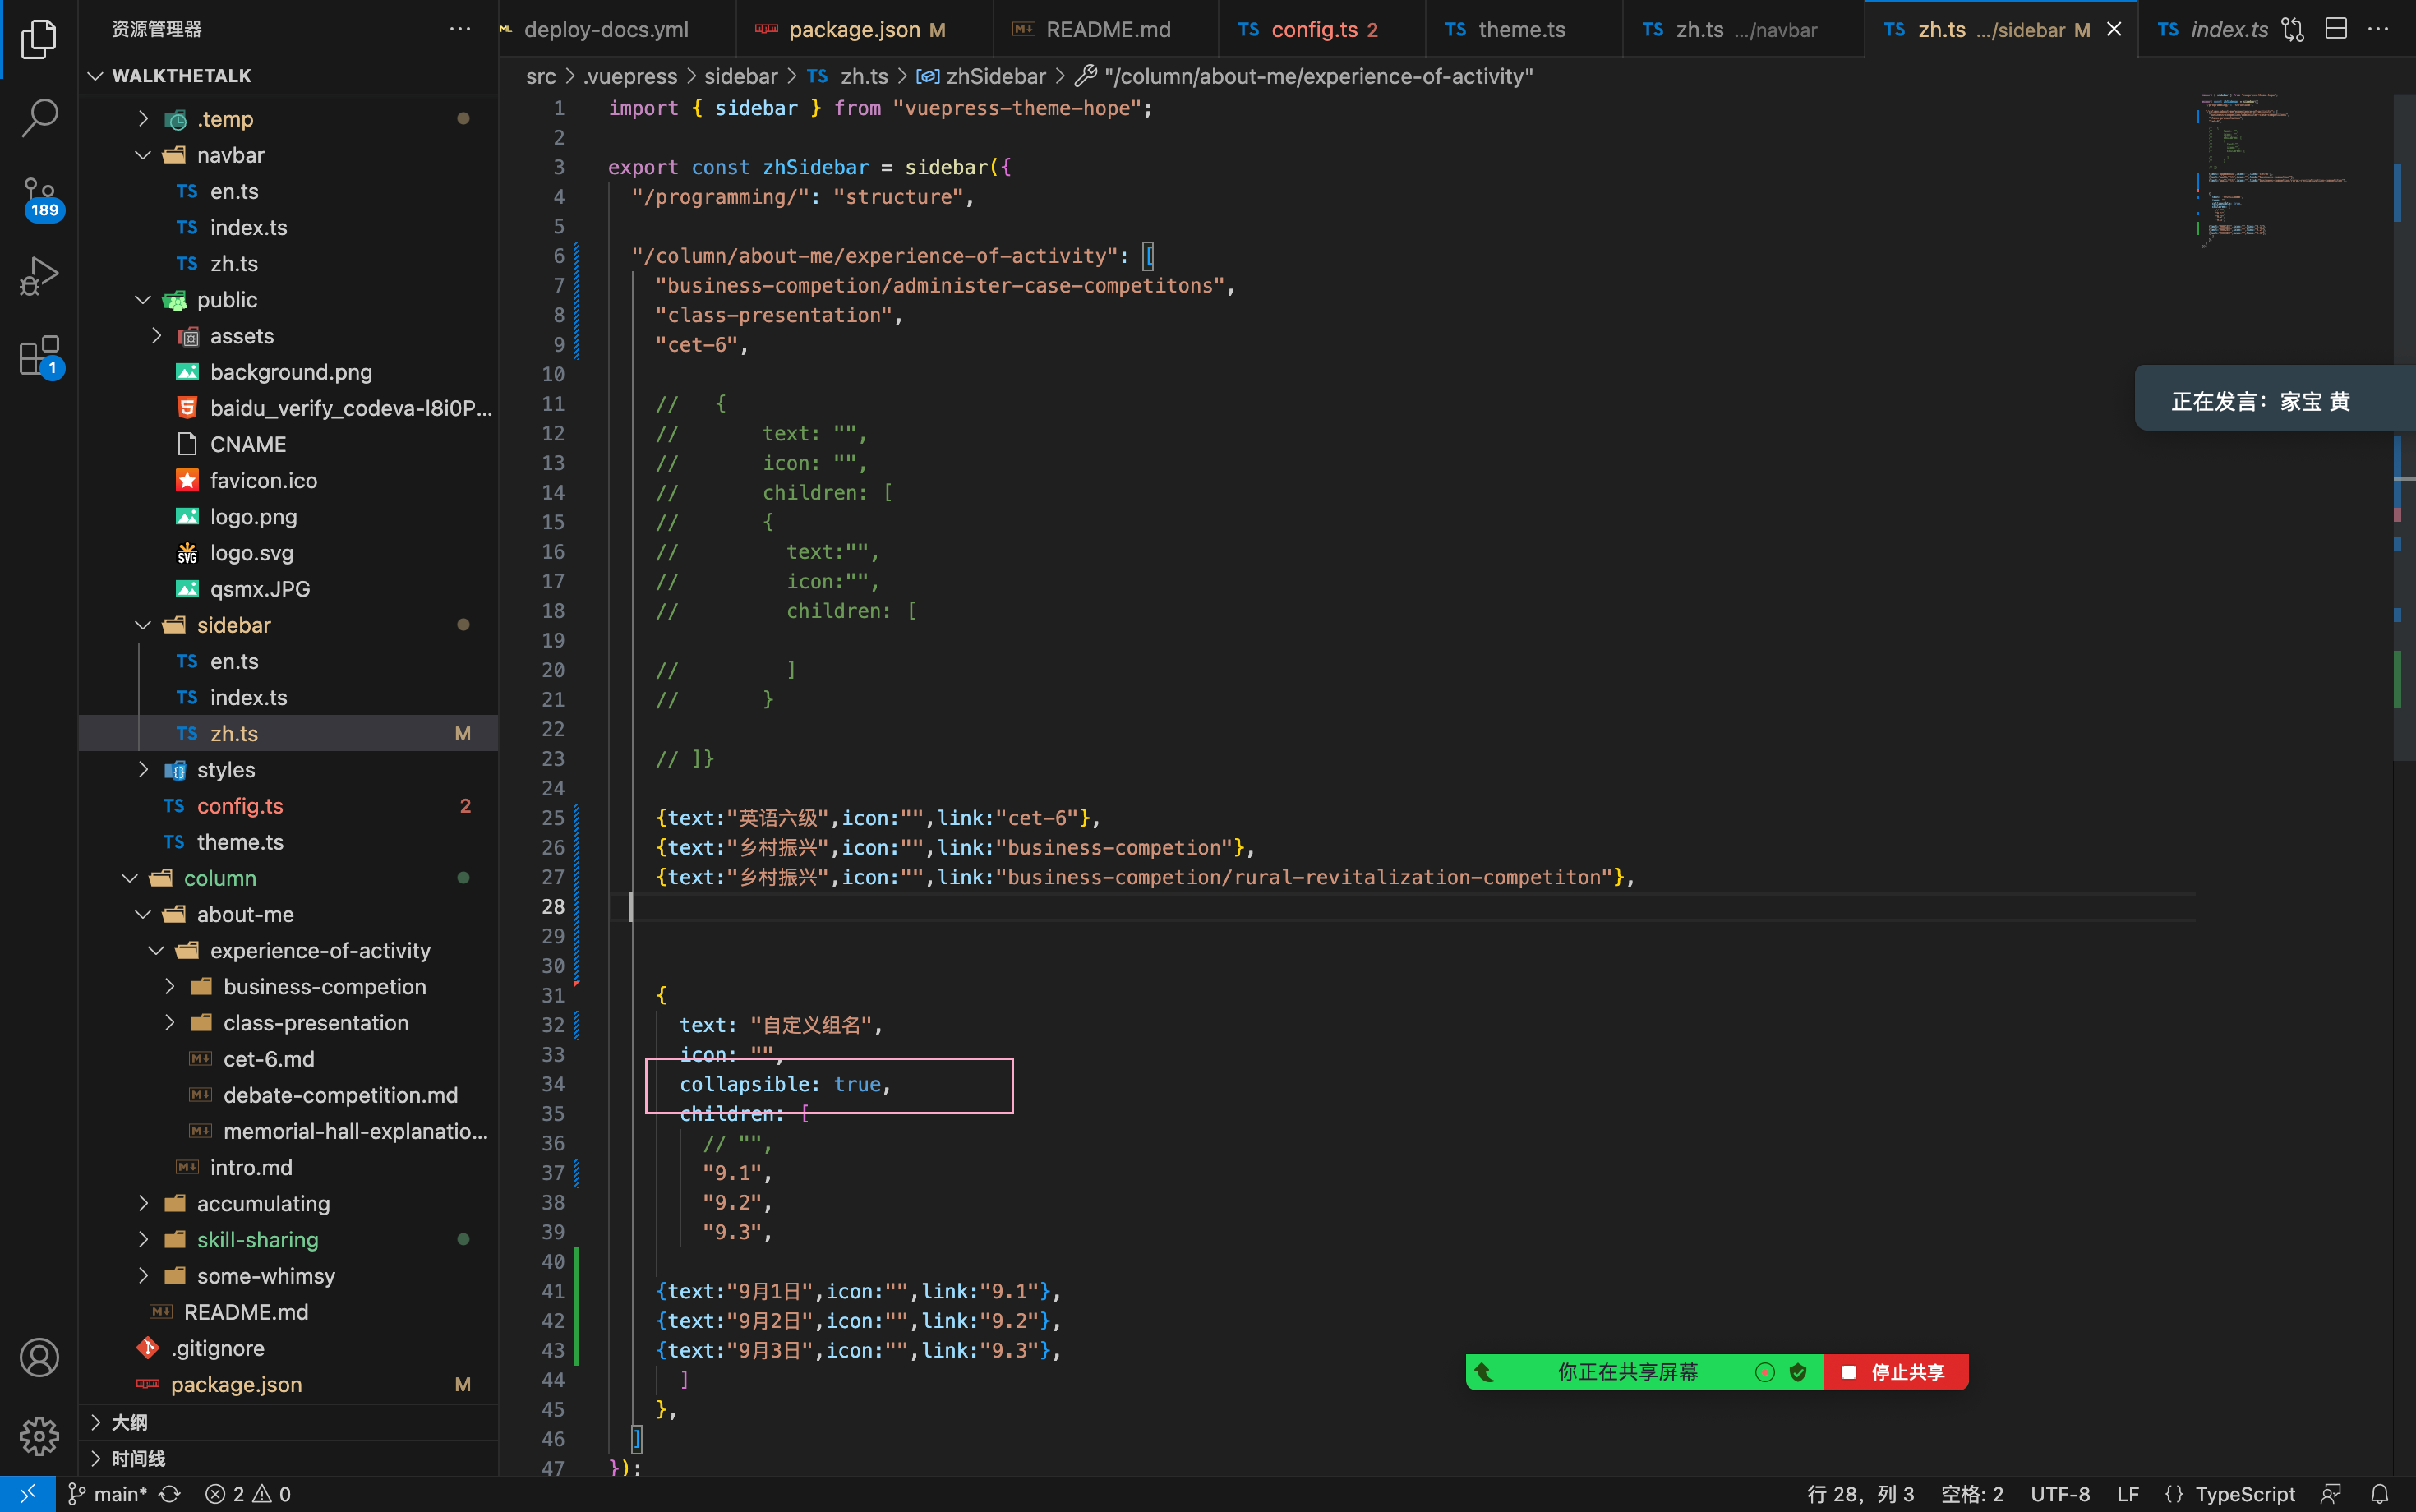Change indentation via 空格: 2

(x=1972, y=1494)
